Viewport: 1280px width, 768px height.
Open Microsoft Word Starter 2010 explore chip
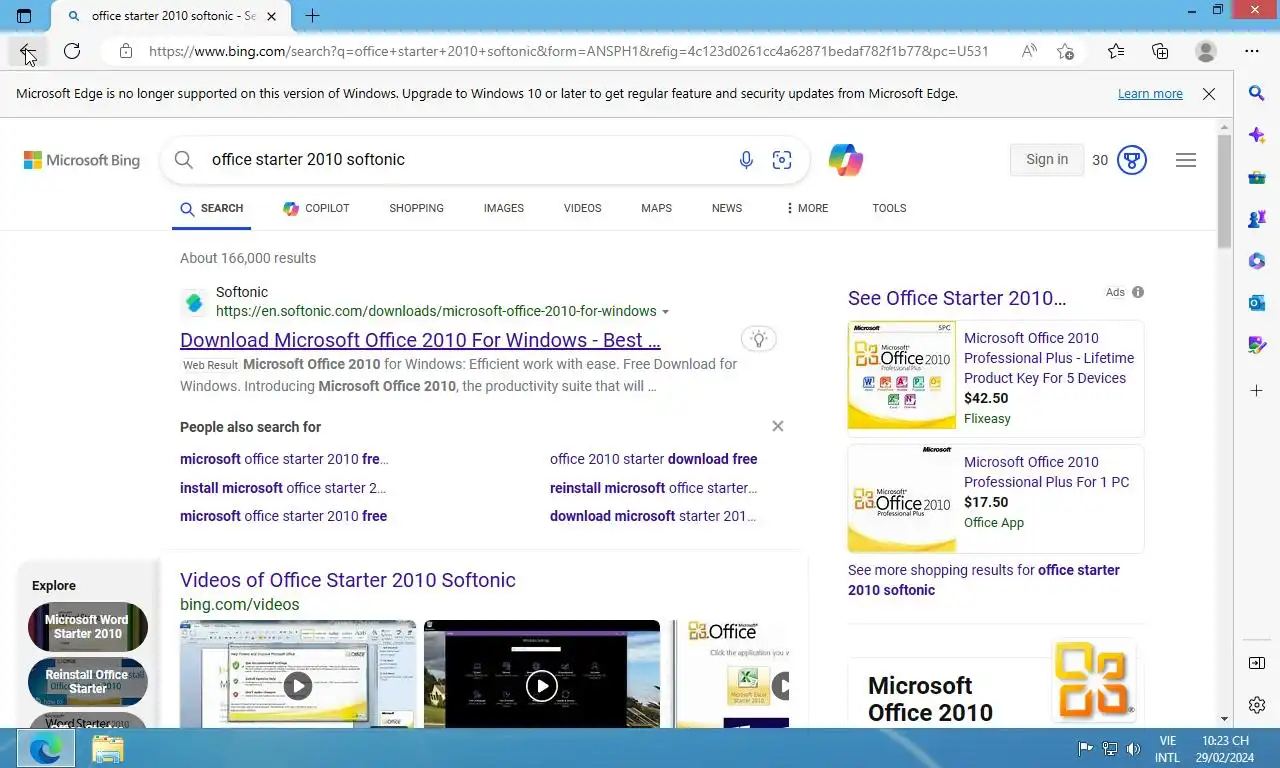[x=88, y=627]
